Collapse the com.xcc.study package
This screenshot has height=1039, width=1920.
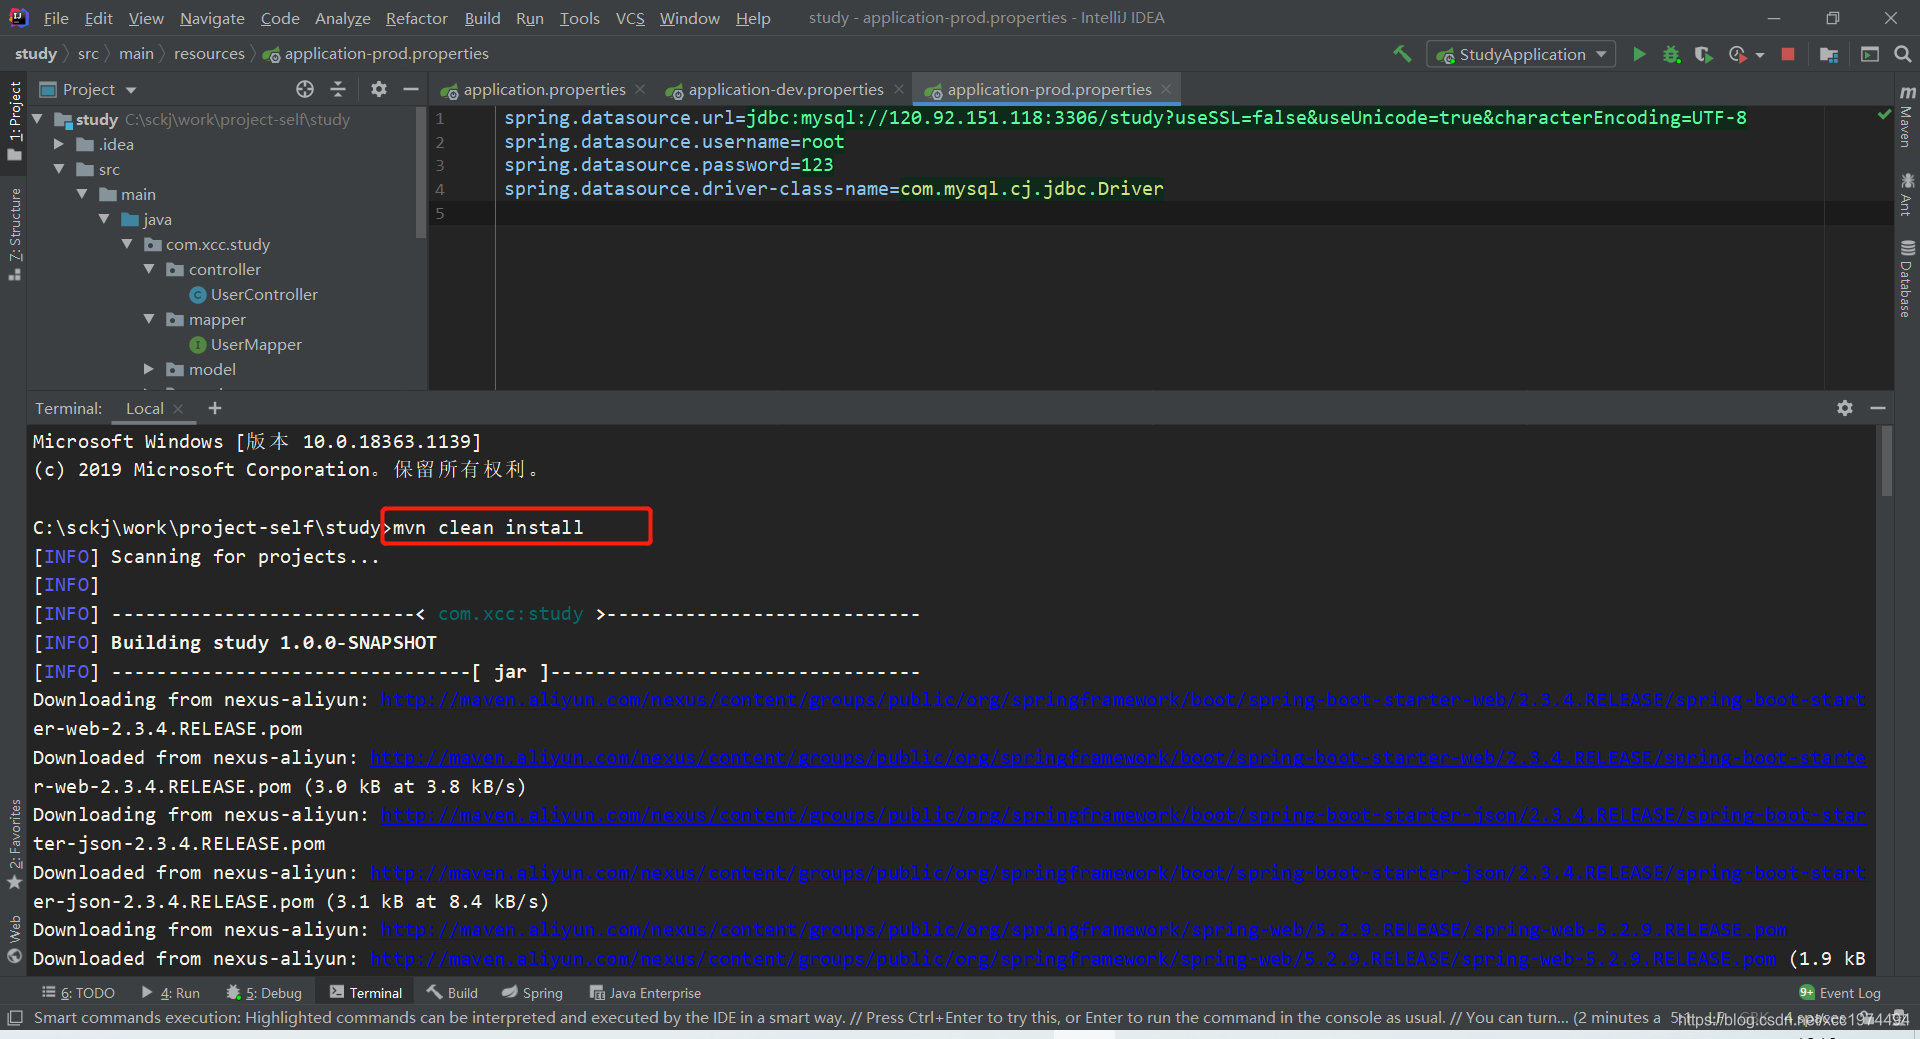(x=127, y=244)
